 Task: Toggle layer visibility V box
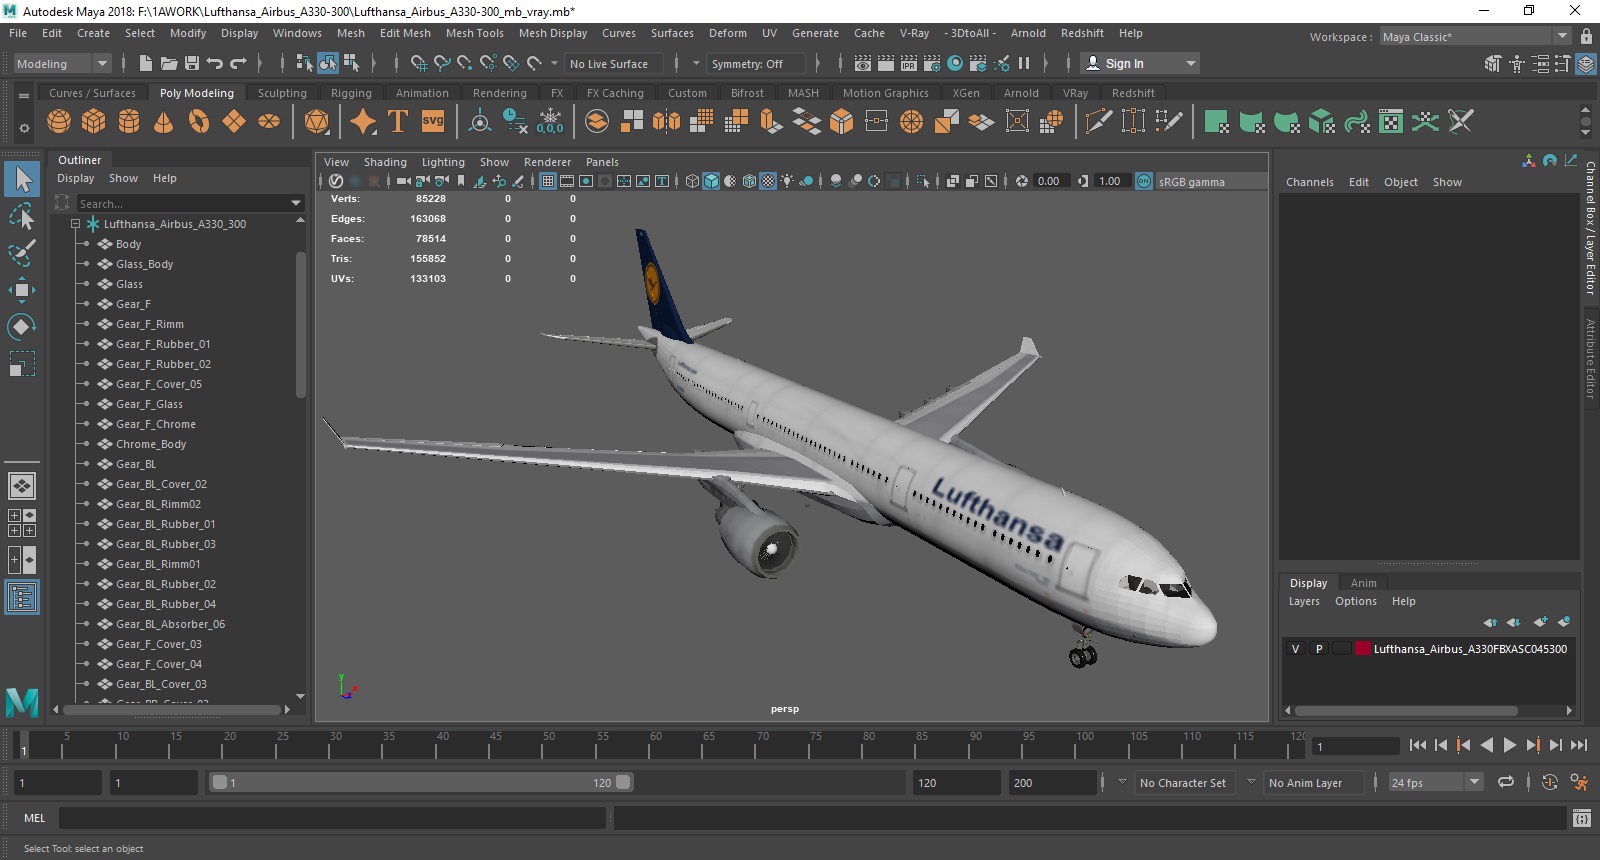point(1296,649)
